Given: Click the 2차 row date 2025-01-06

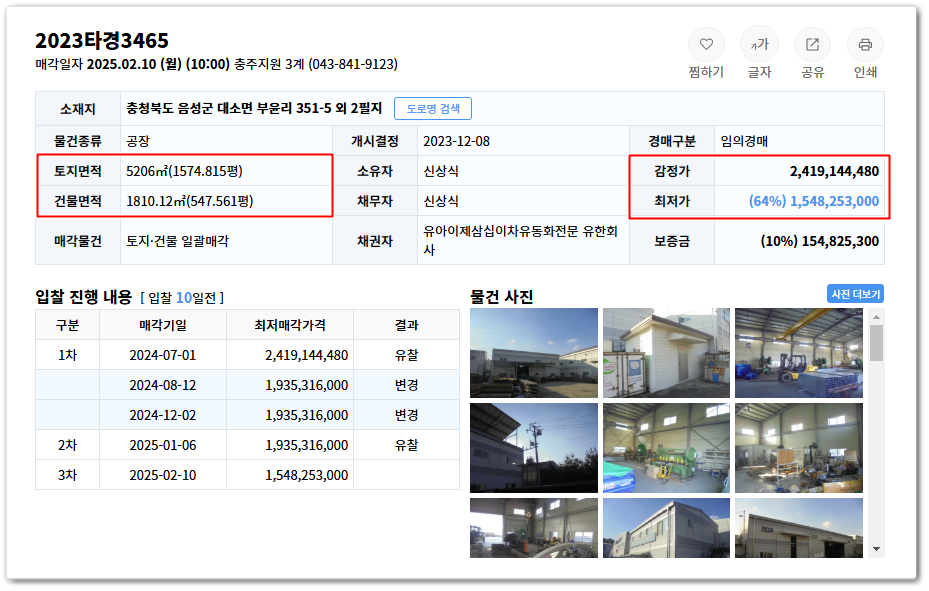Looking at the screenshot, I should [163, 445].
